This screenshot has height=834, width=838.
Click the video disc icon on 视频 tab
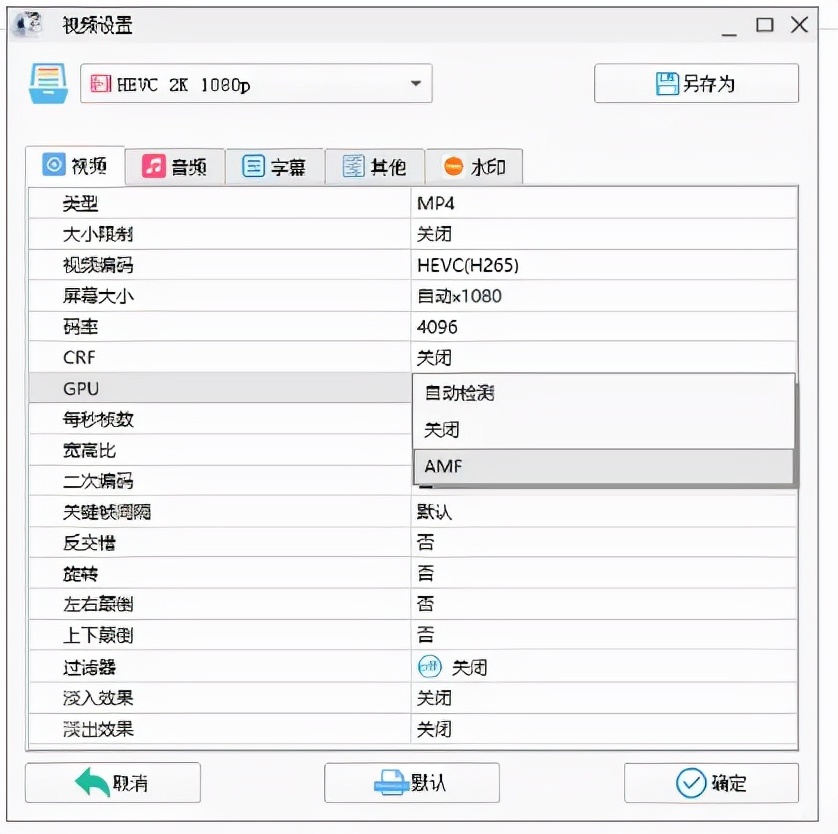click(x=53, y=165)
